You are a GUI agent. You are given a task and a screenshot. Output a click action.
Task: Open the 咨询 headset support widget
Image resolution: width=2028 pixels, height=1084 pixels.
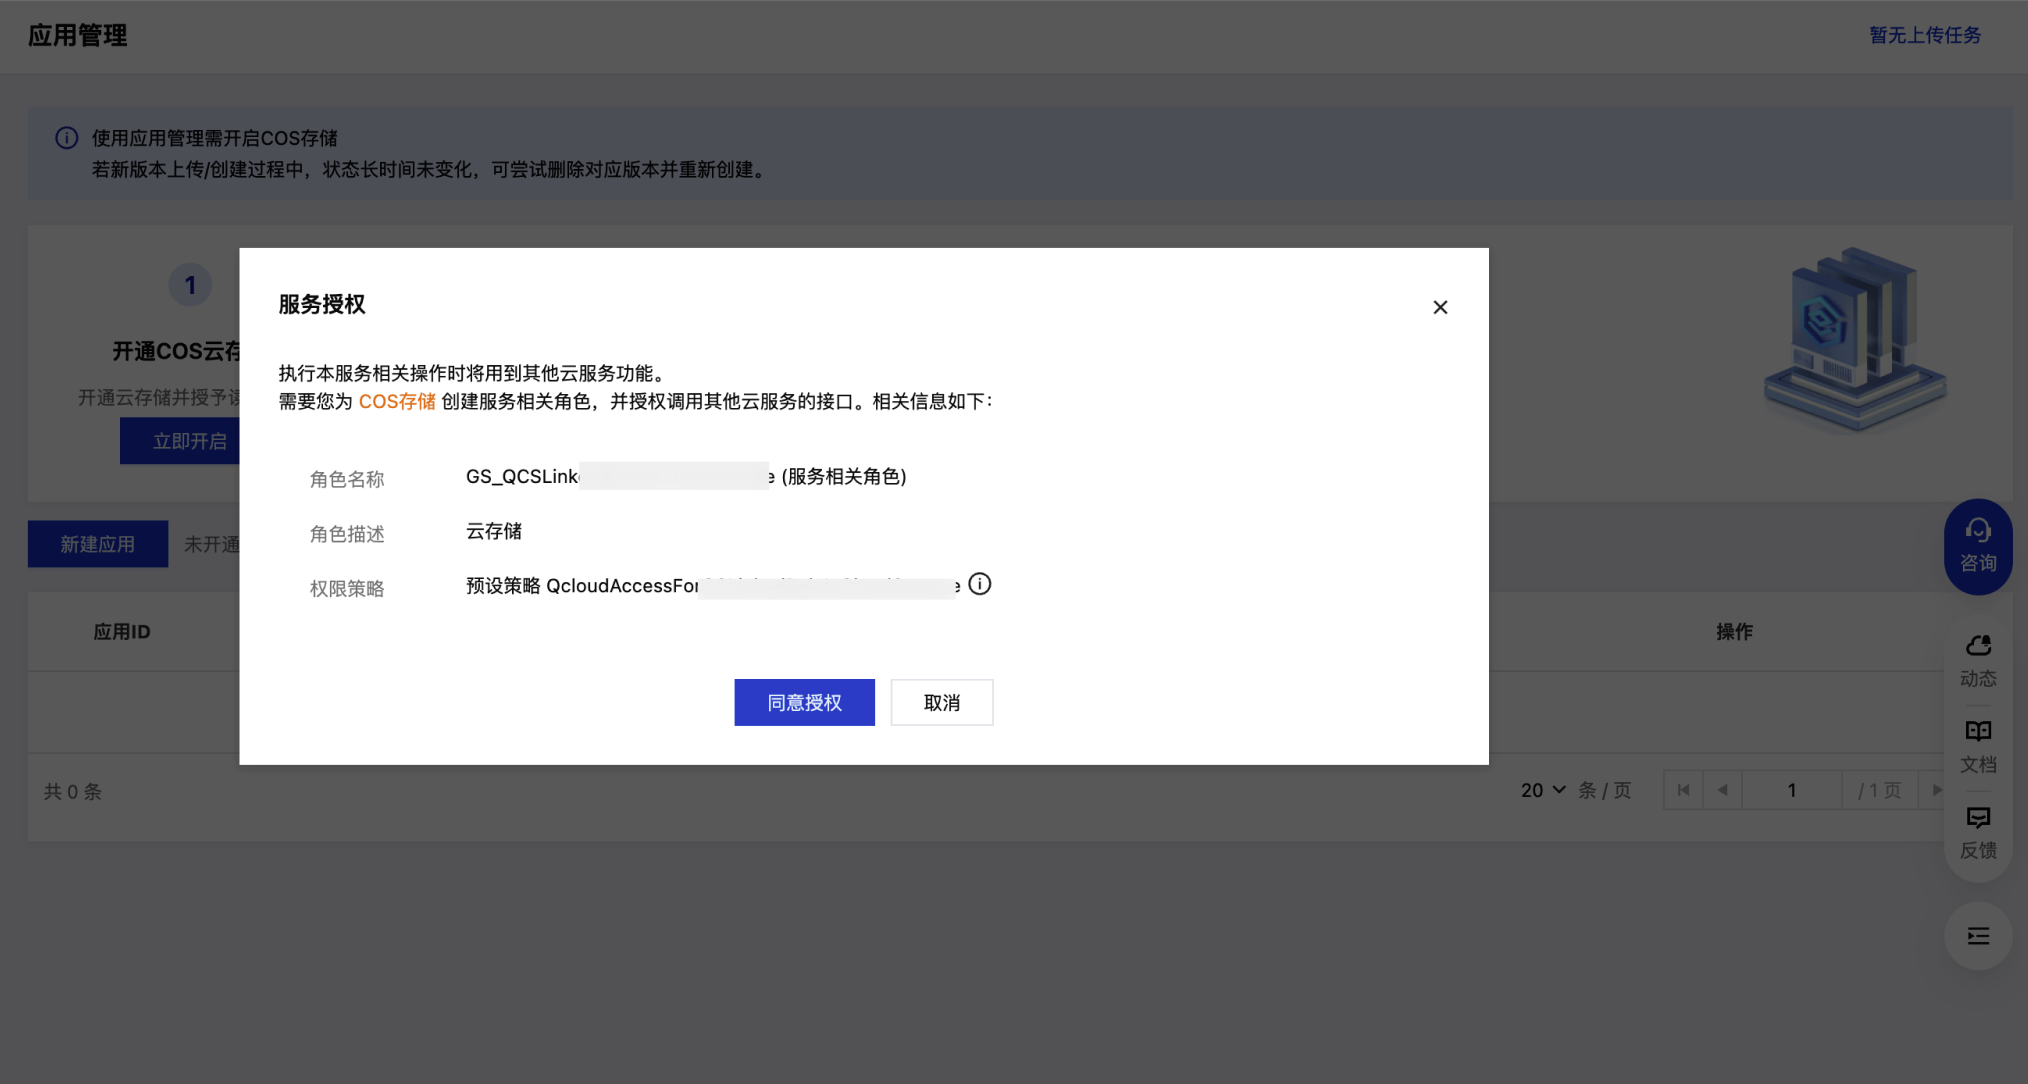tap(1978, 546)
